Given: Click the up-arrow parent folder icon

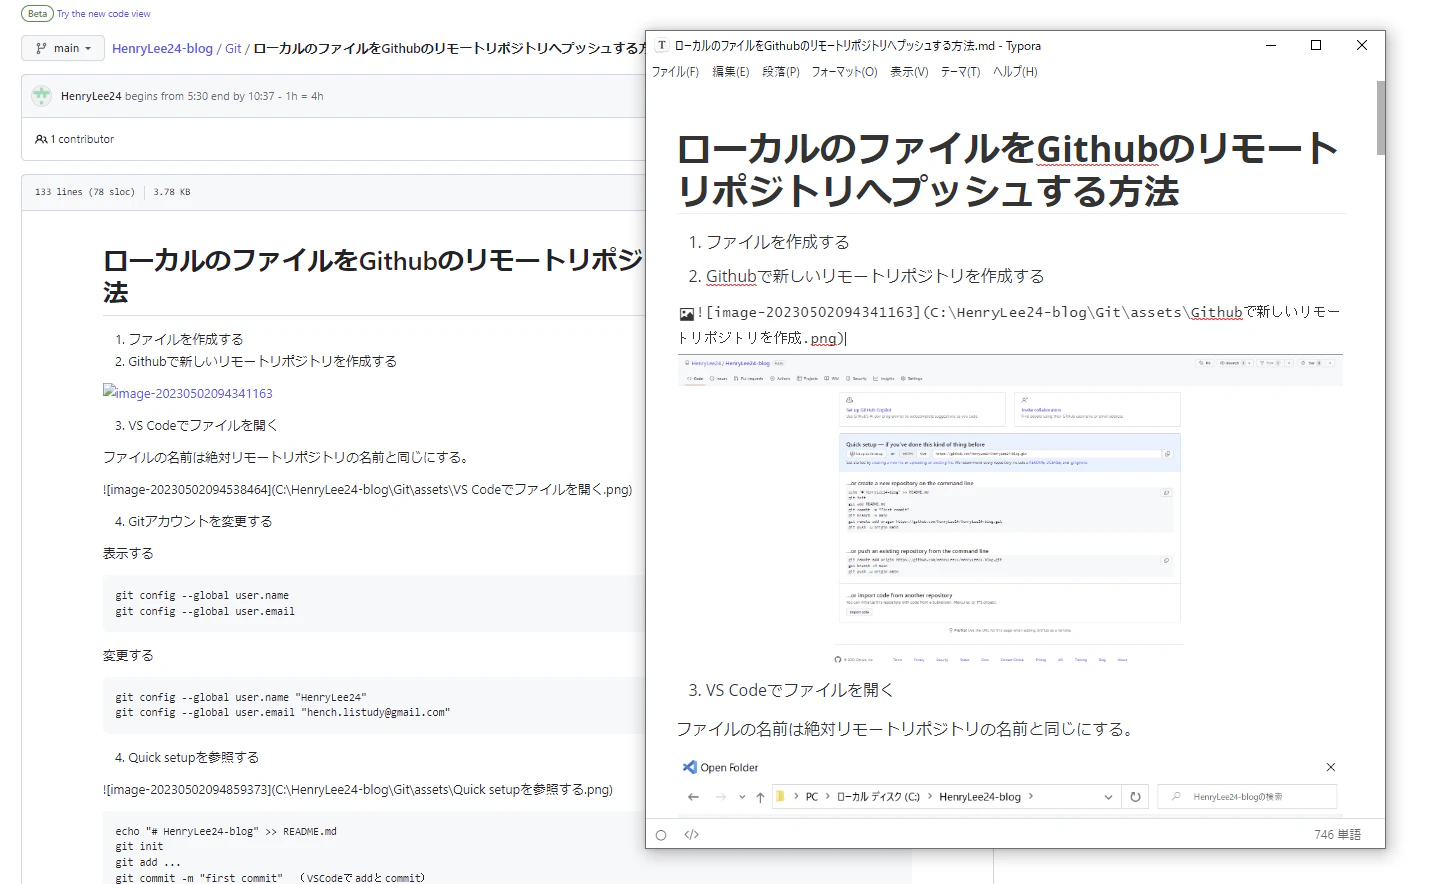Looking at the screenshot, I should [x=759, y=796].
